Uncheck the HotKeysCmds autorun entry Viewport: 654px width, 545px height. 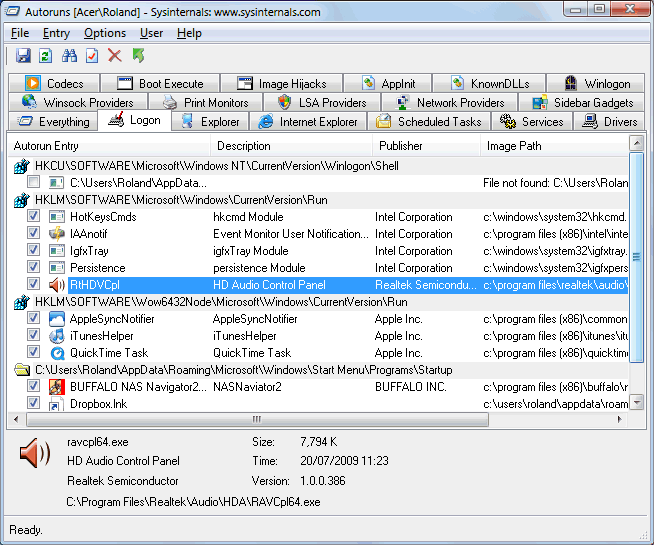pyautogui.click(x=34, y=217)
